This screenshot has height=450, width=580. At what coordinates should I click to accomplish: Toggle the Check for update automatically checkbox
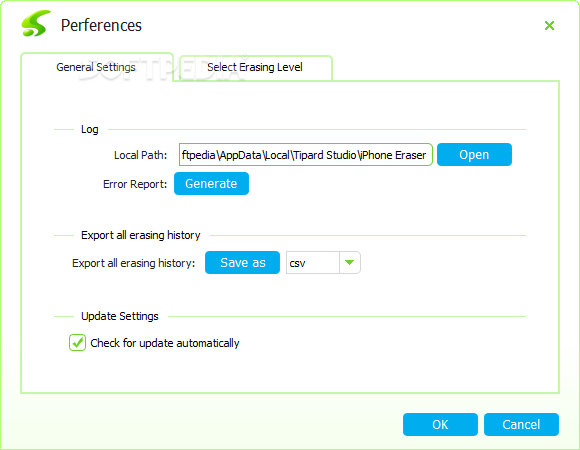tap(77, 343)
